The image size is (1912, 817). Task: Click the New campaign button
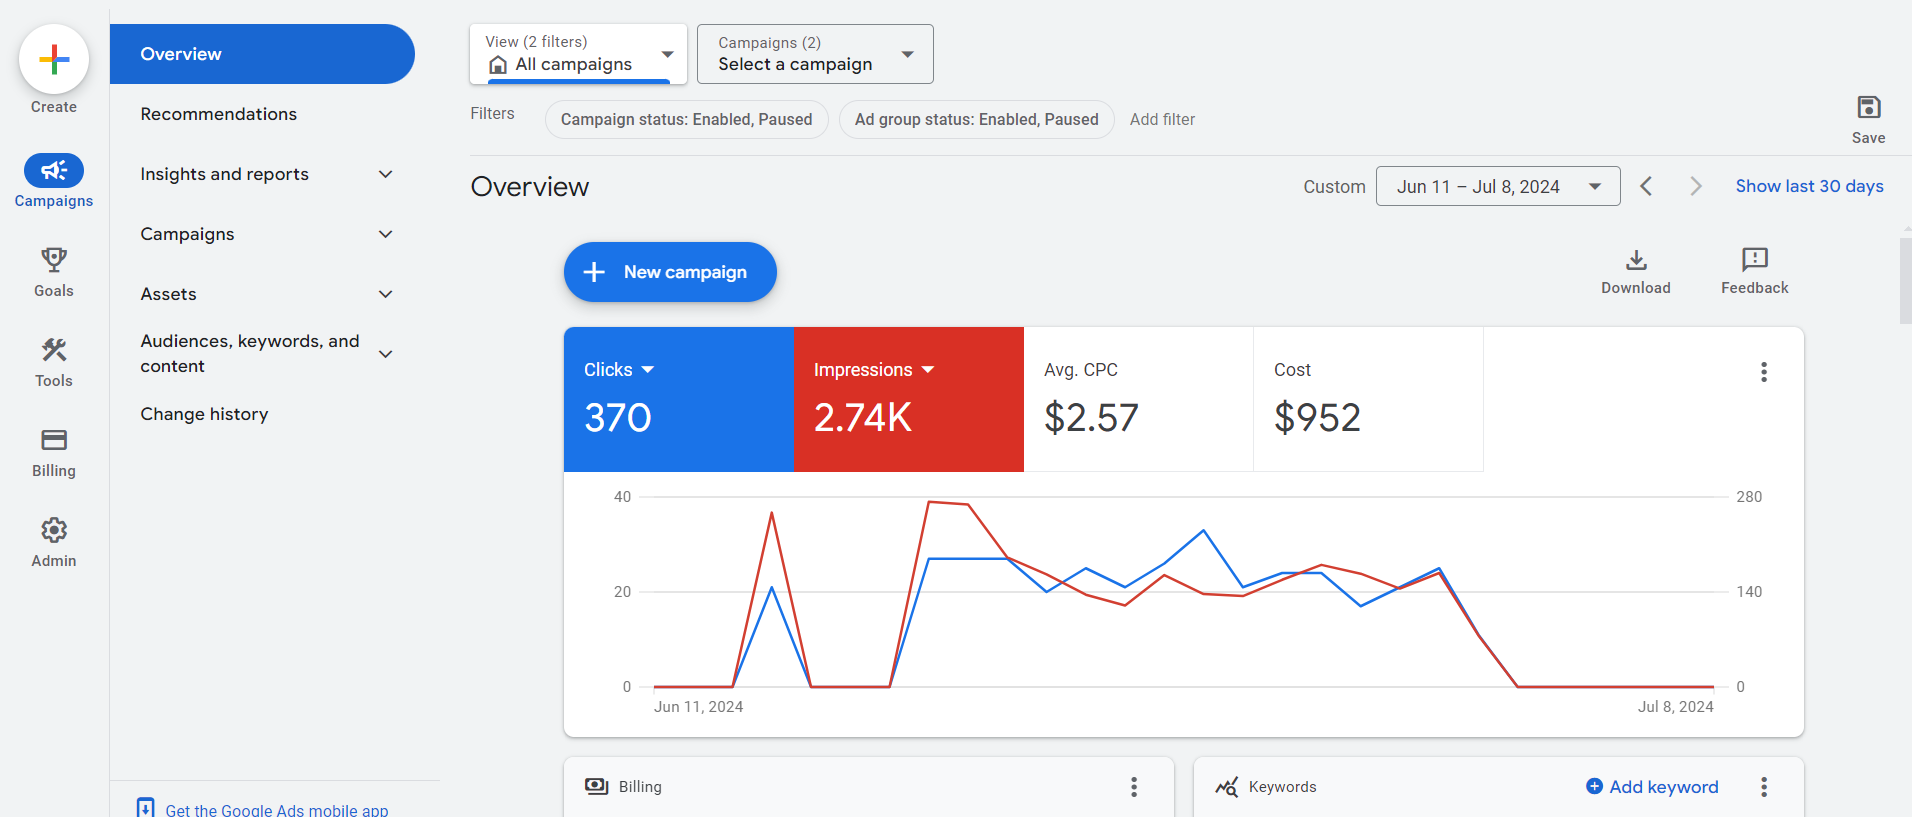point(670,272)
